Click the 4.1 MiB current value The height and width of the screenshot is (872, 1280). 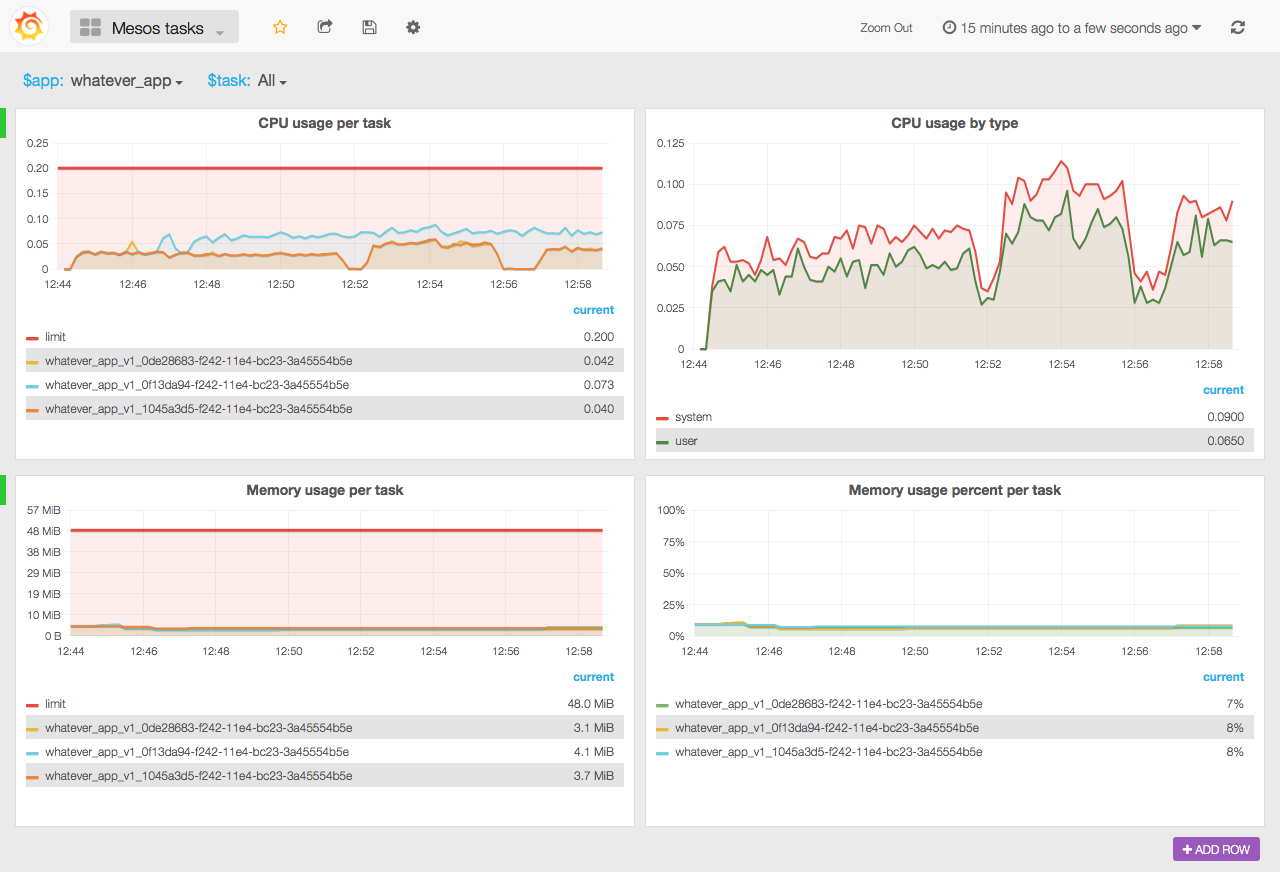coord(594,752)
